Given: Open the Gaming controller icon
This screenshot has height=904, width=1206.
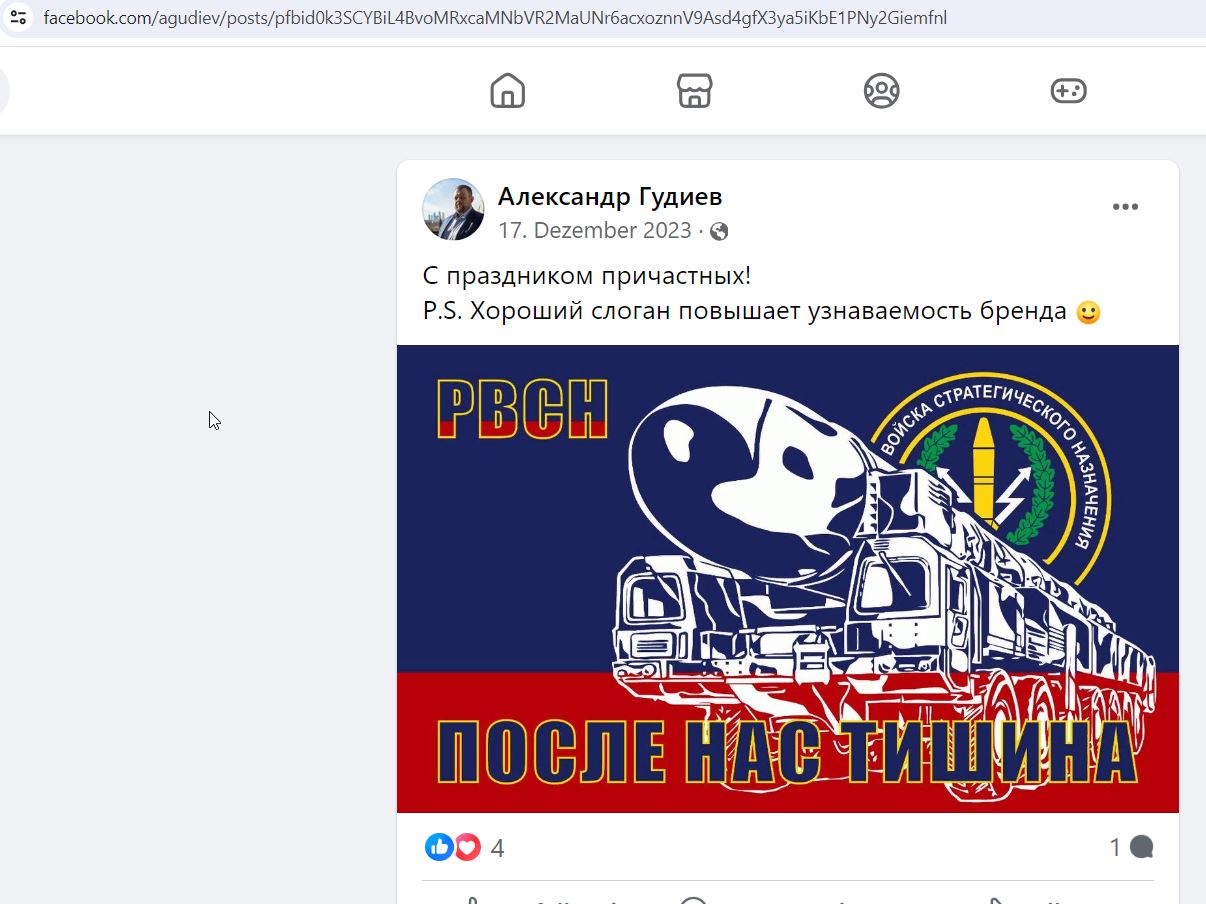Looking at the screenshot, I should point(1068,91).
